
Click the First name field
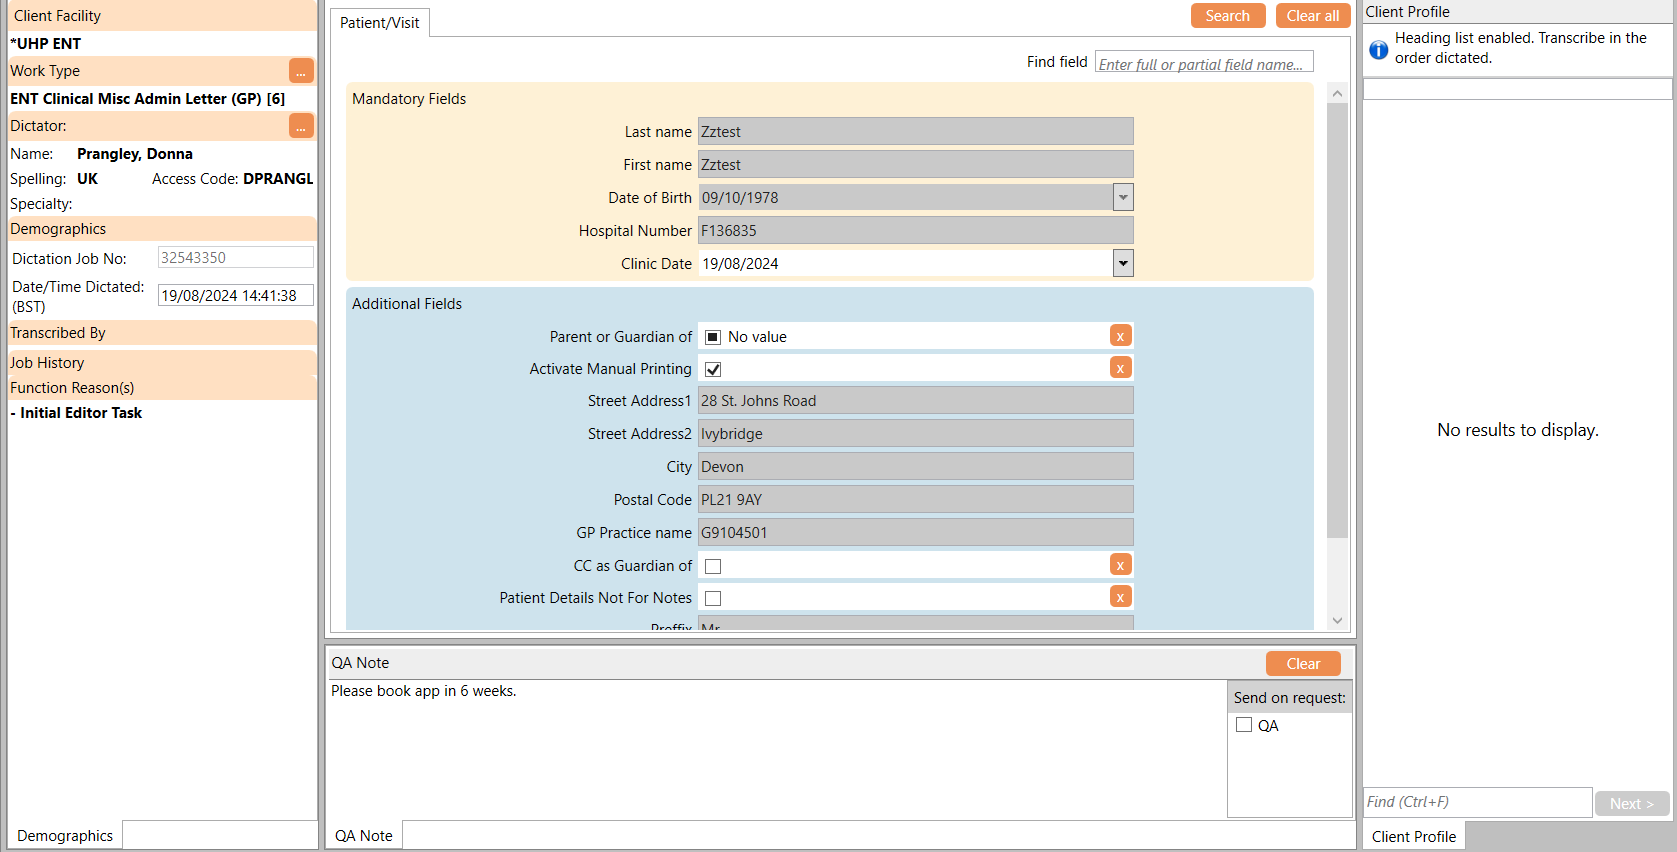915,164
